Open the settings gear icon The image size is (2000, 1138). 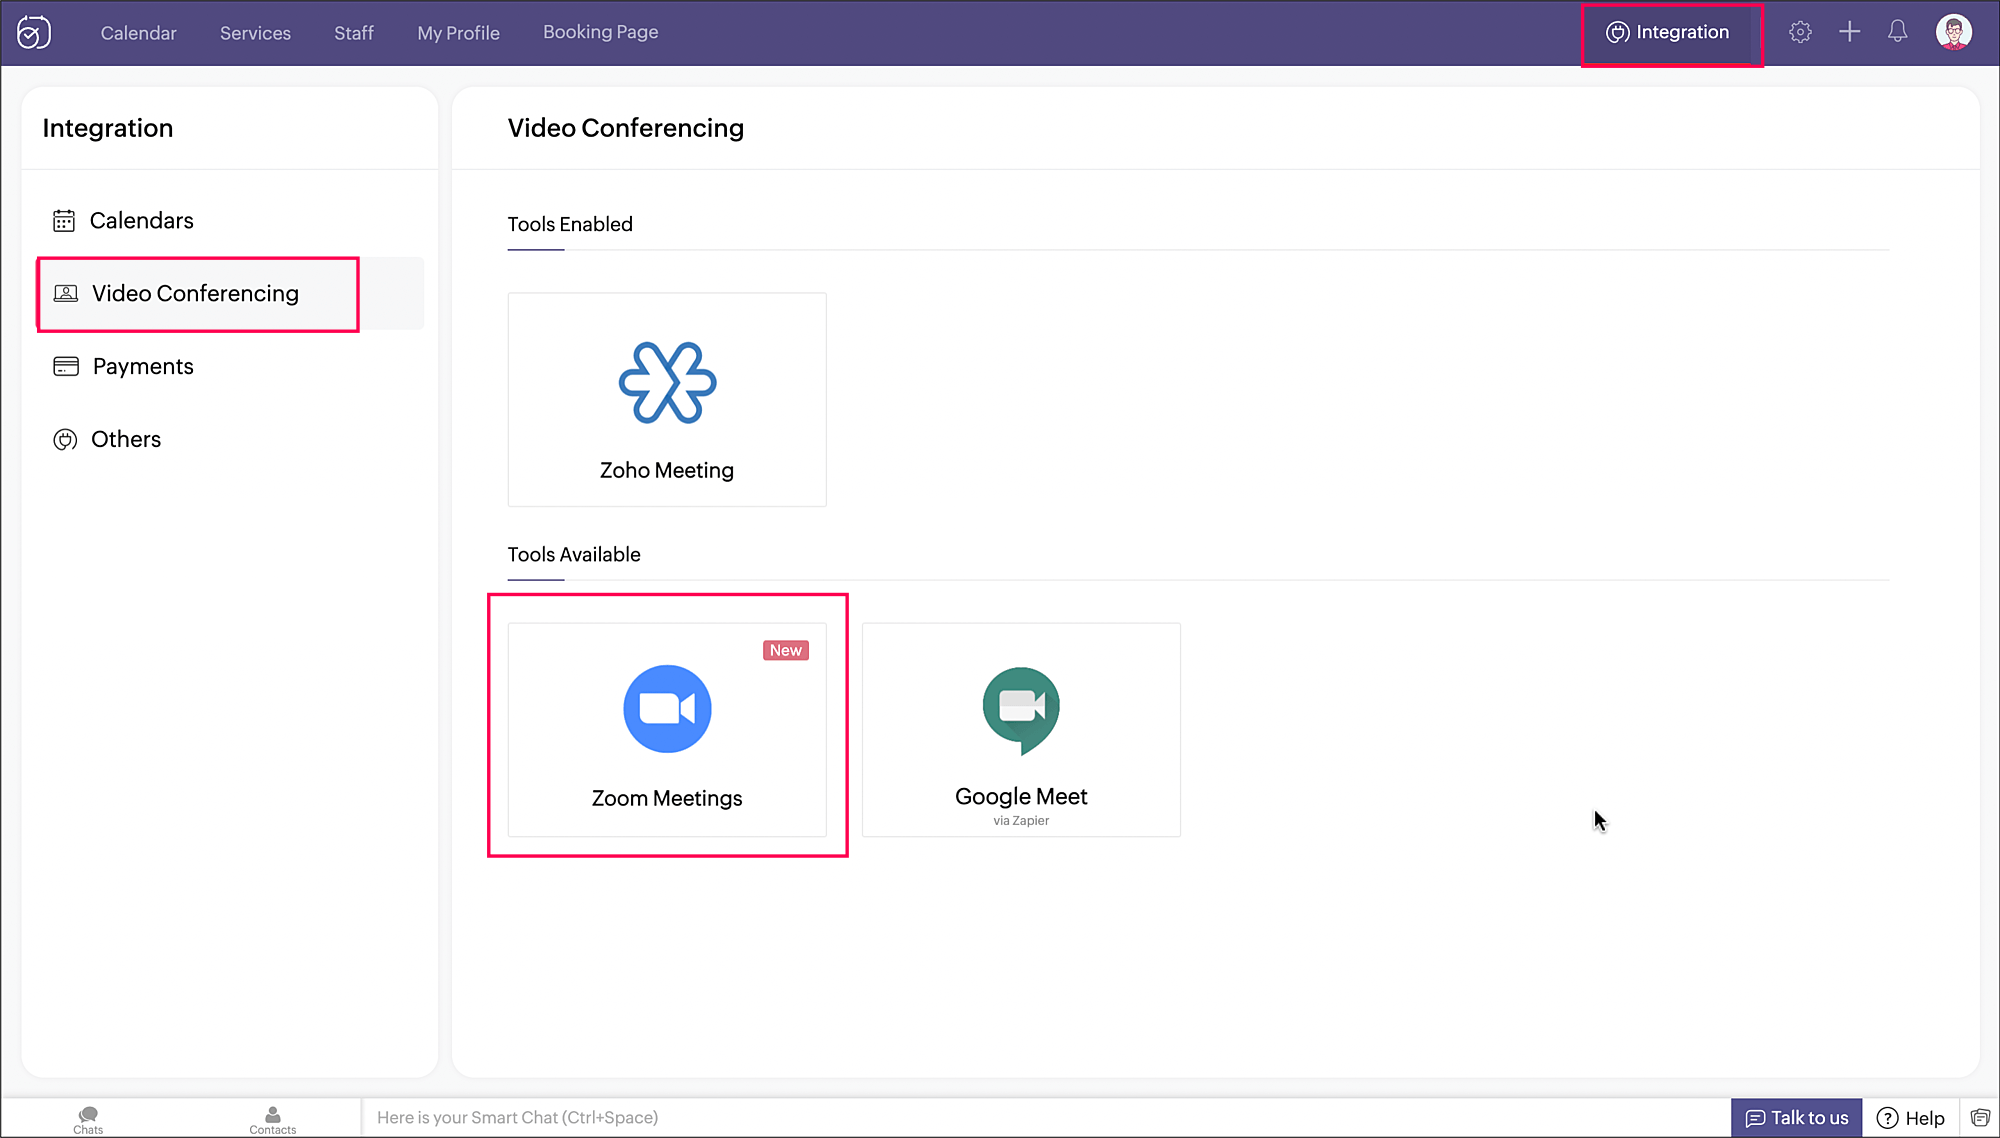pos(1800,32)
